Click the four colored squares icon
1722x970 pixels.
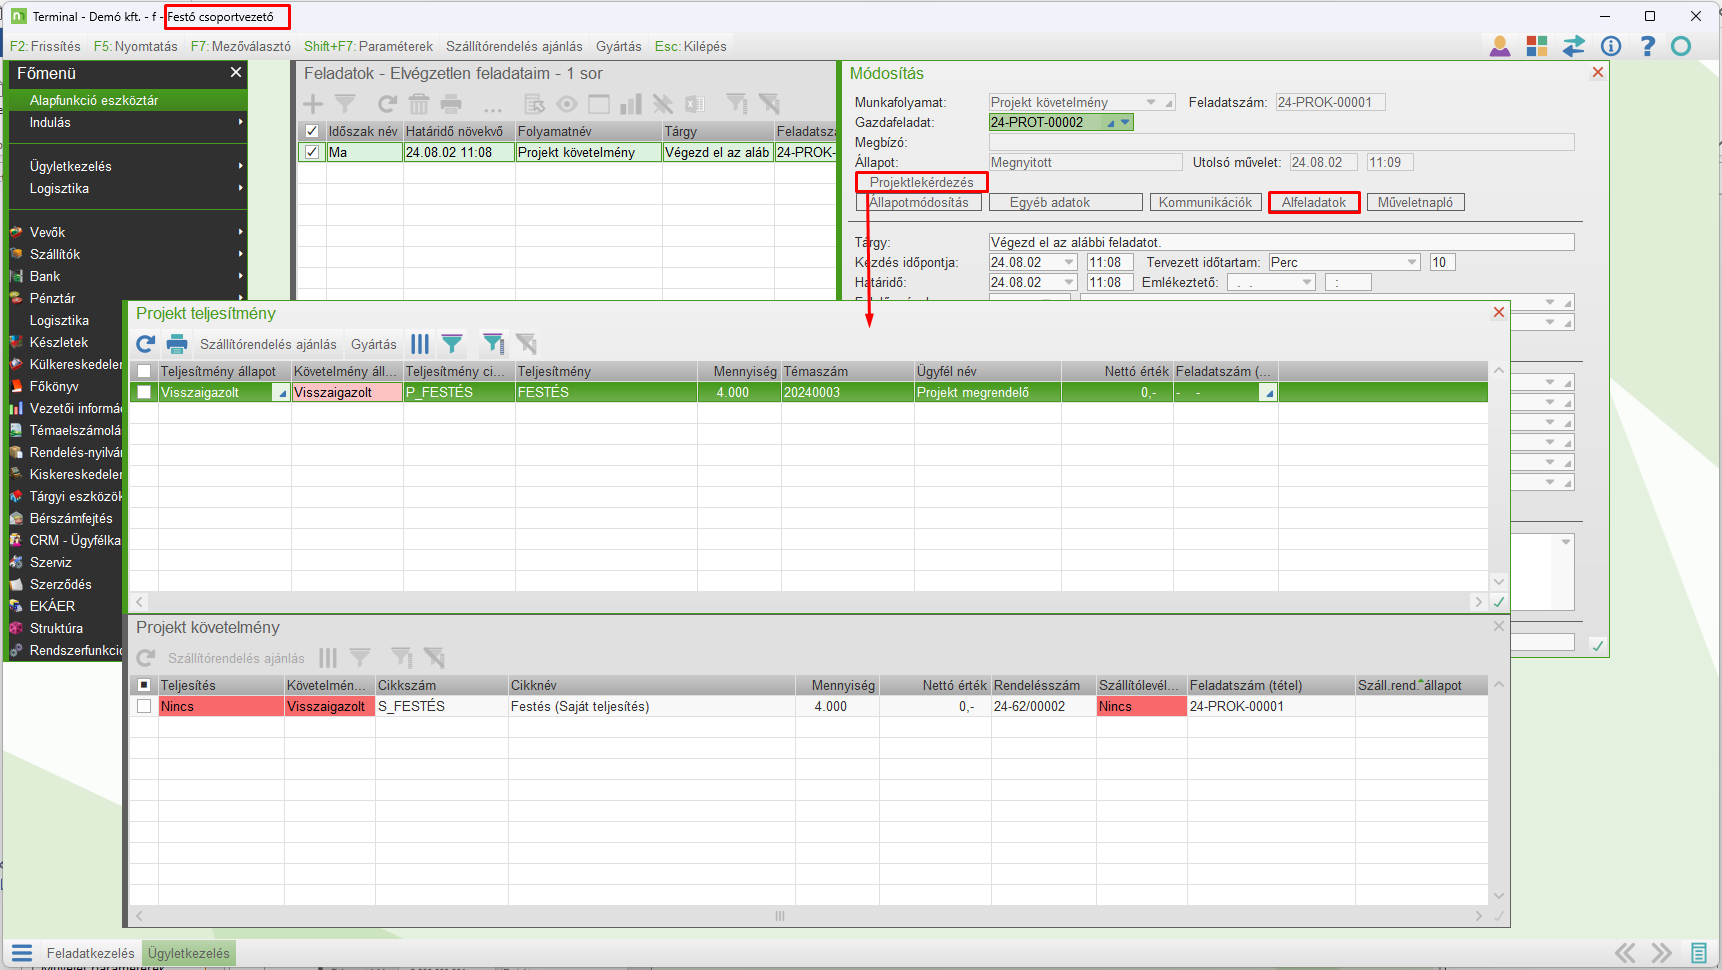click(1537, 46)
